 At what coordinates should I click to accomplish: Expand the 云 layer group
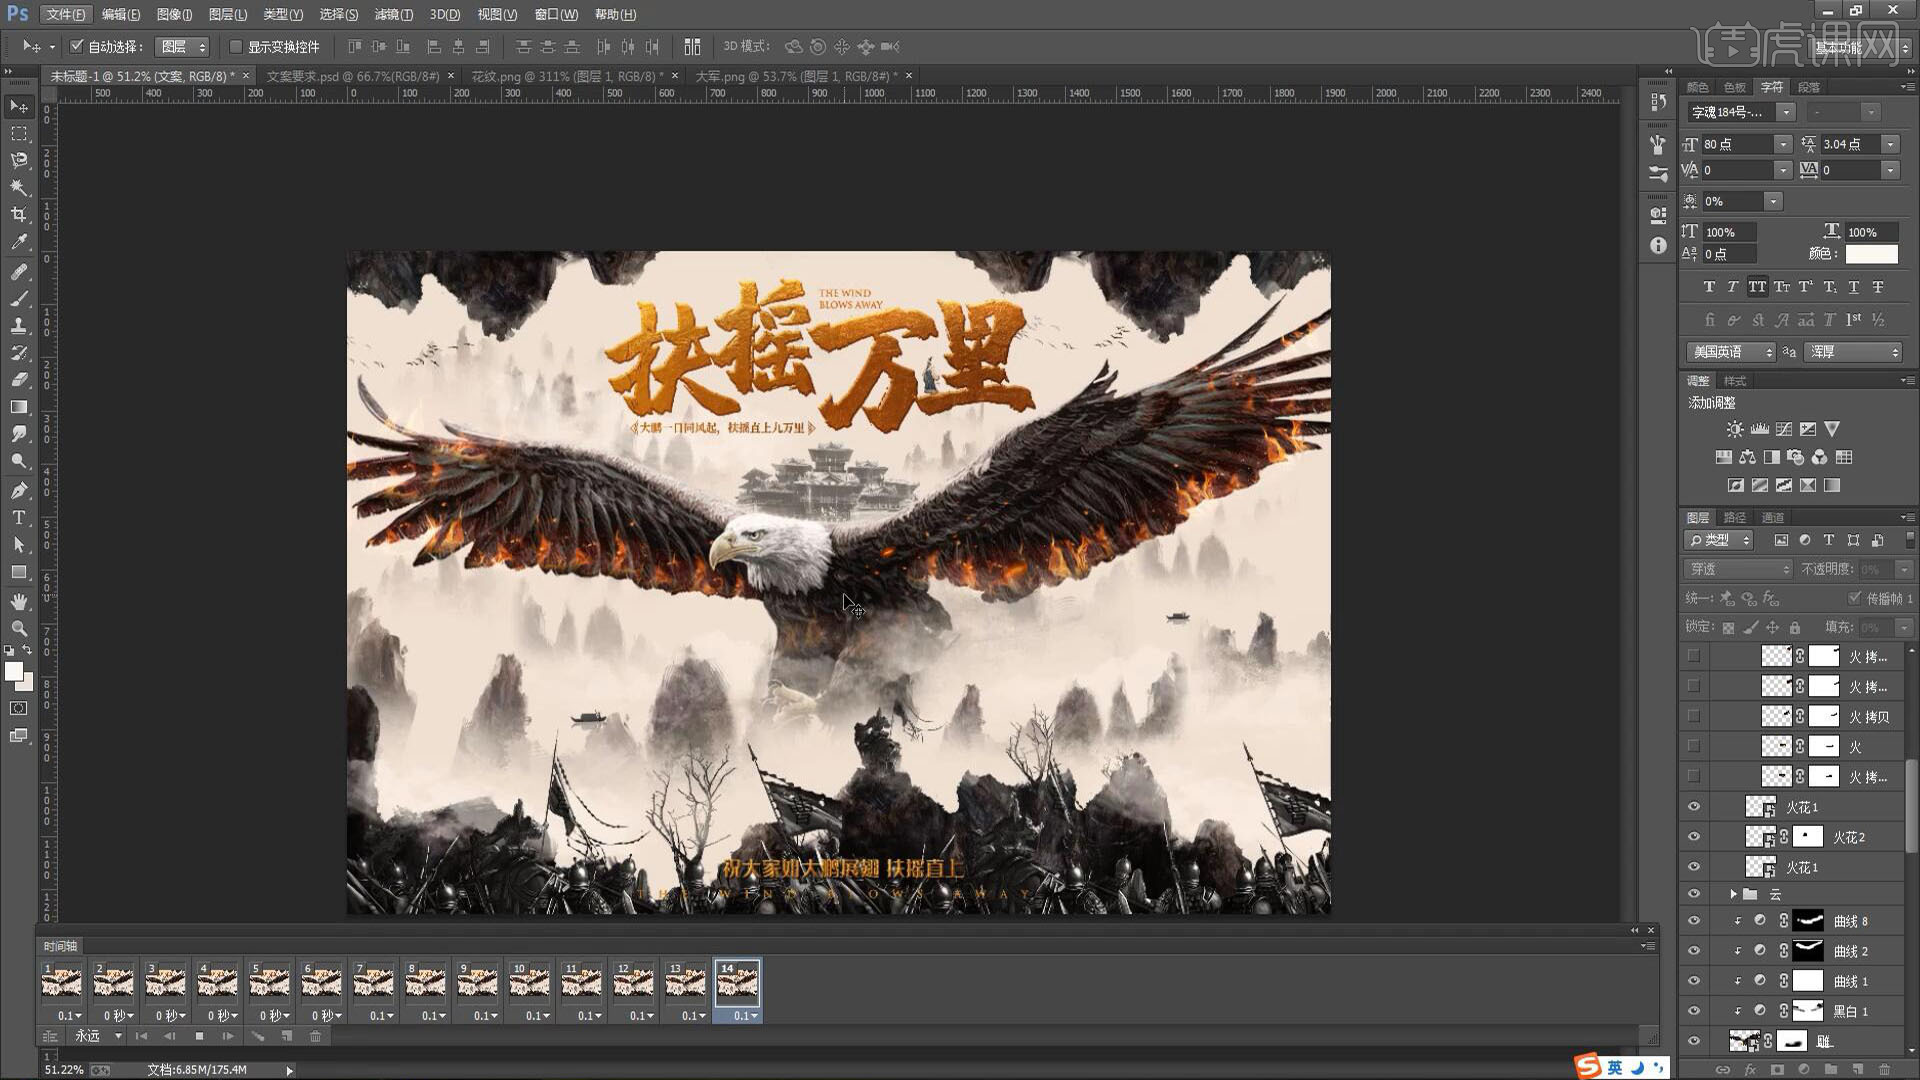click(1733, 894)
